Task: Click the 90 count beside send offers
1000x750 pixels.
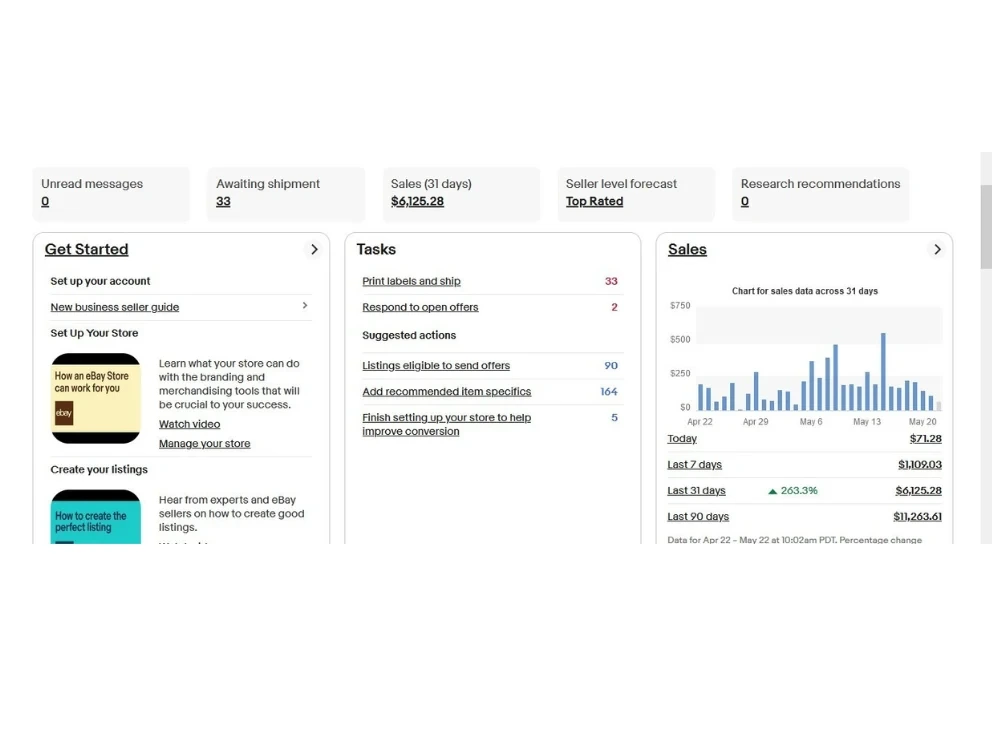Action: coord(611,365)
